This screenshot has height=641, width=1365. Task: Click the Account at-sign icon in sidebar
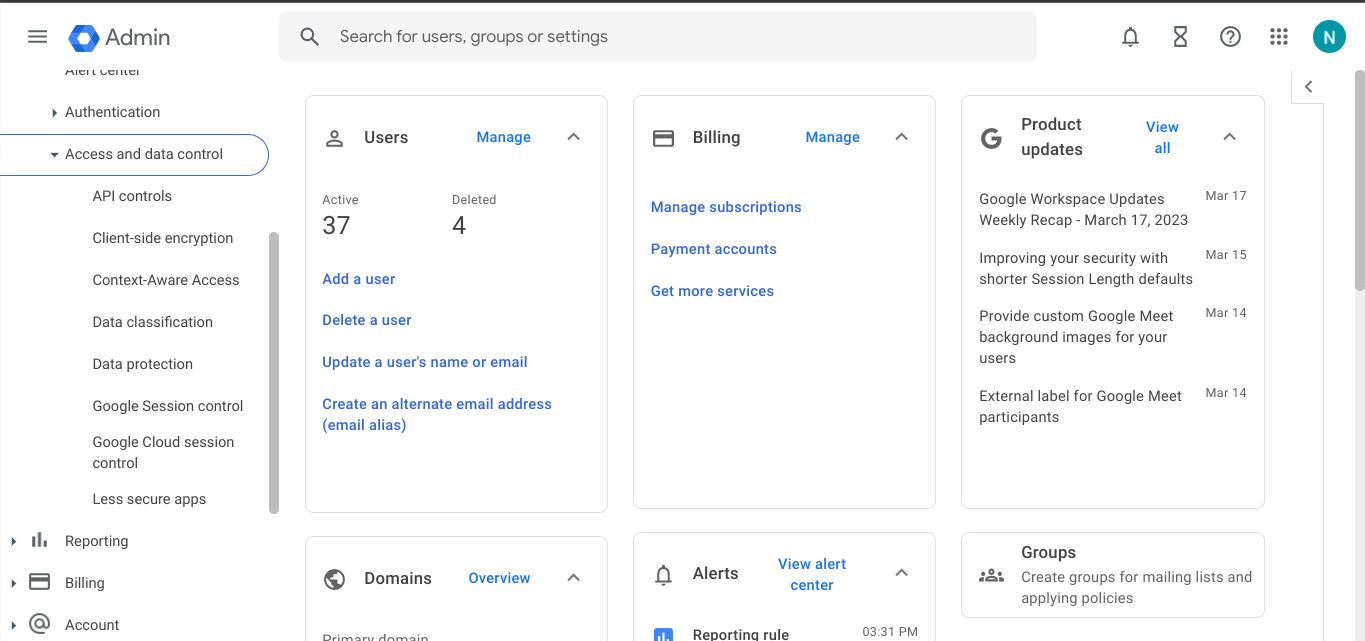click(39, 624)
